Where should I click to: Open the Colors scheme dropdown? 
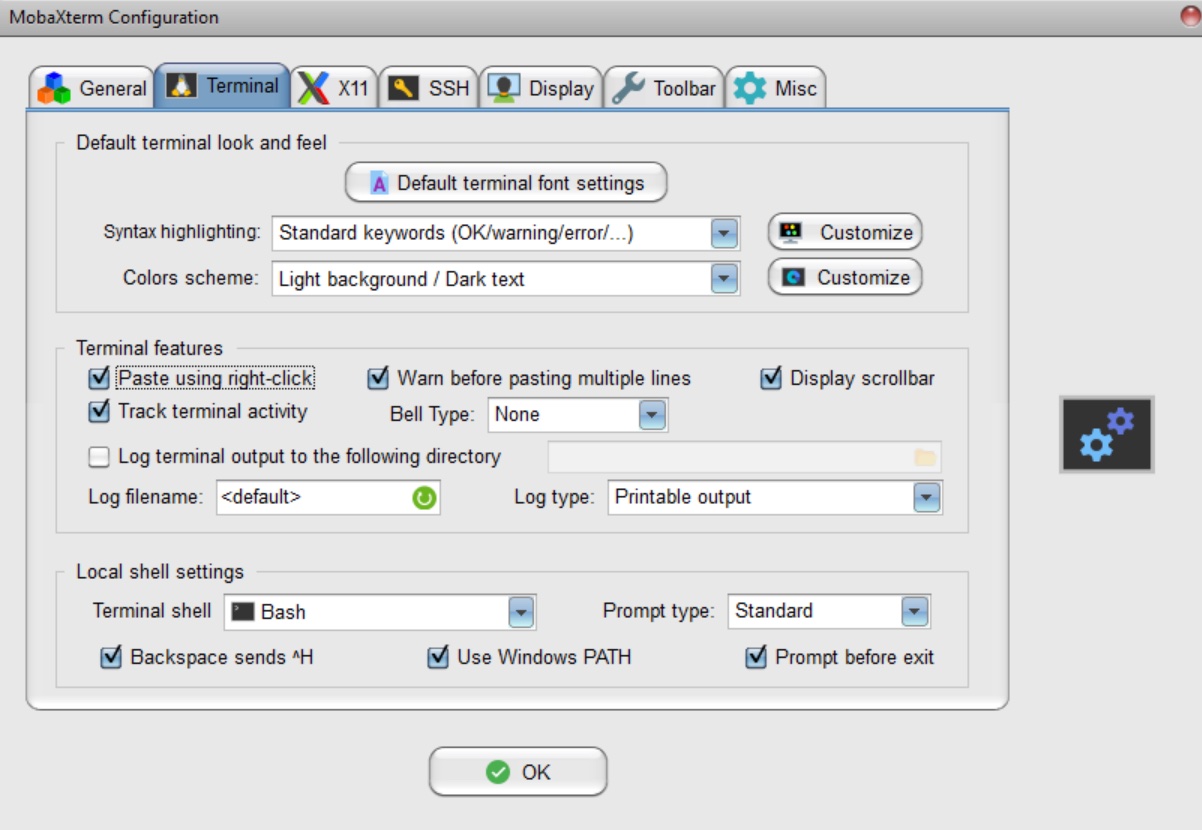[x=724, y=279]
